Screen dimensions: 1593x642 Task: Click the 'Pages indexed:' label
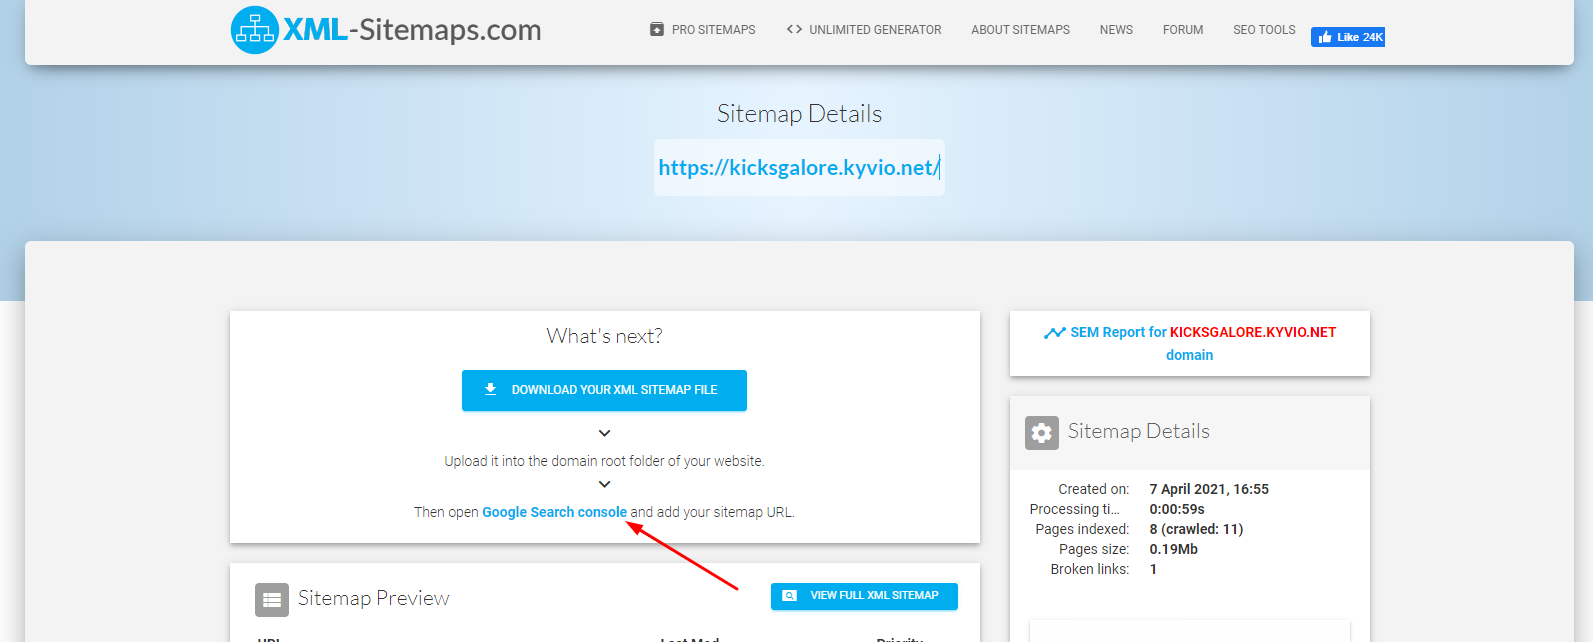coord(1082,529)
